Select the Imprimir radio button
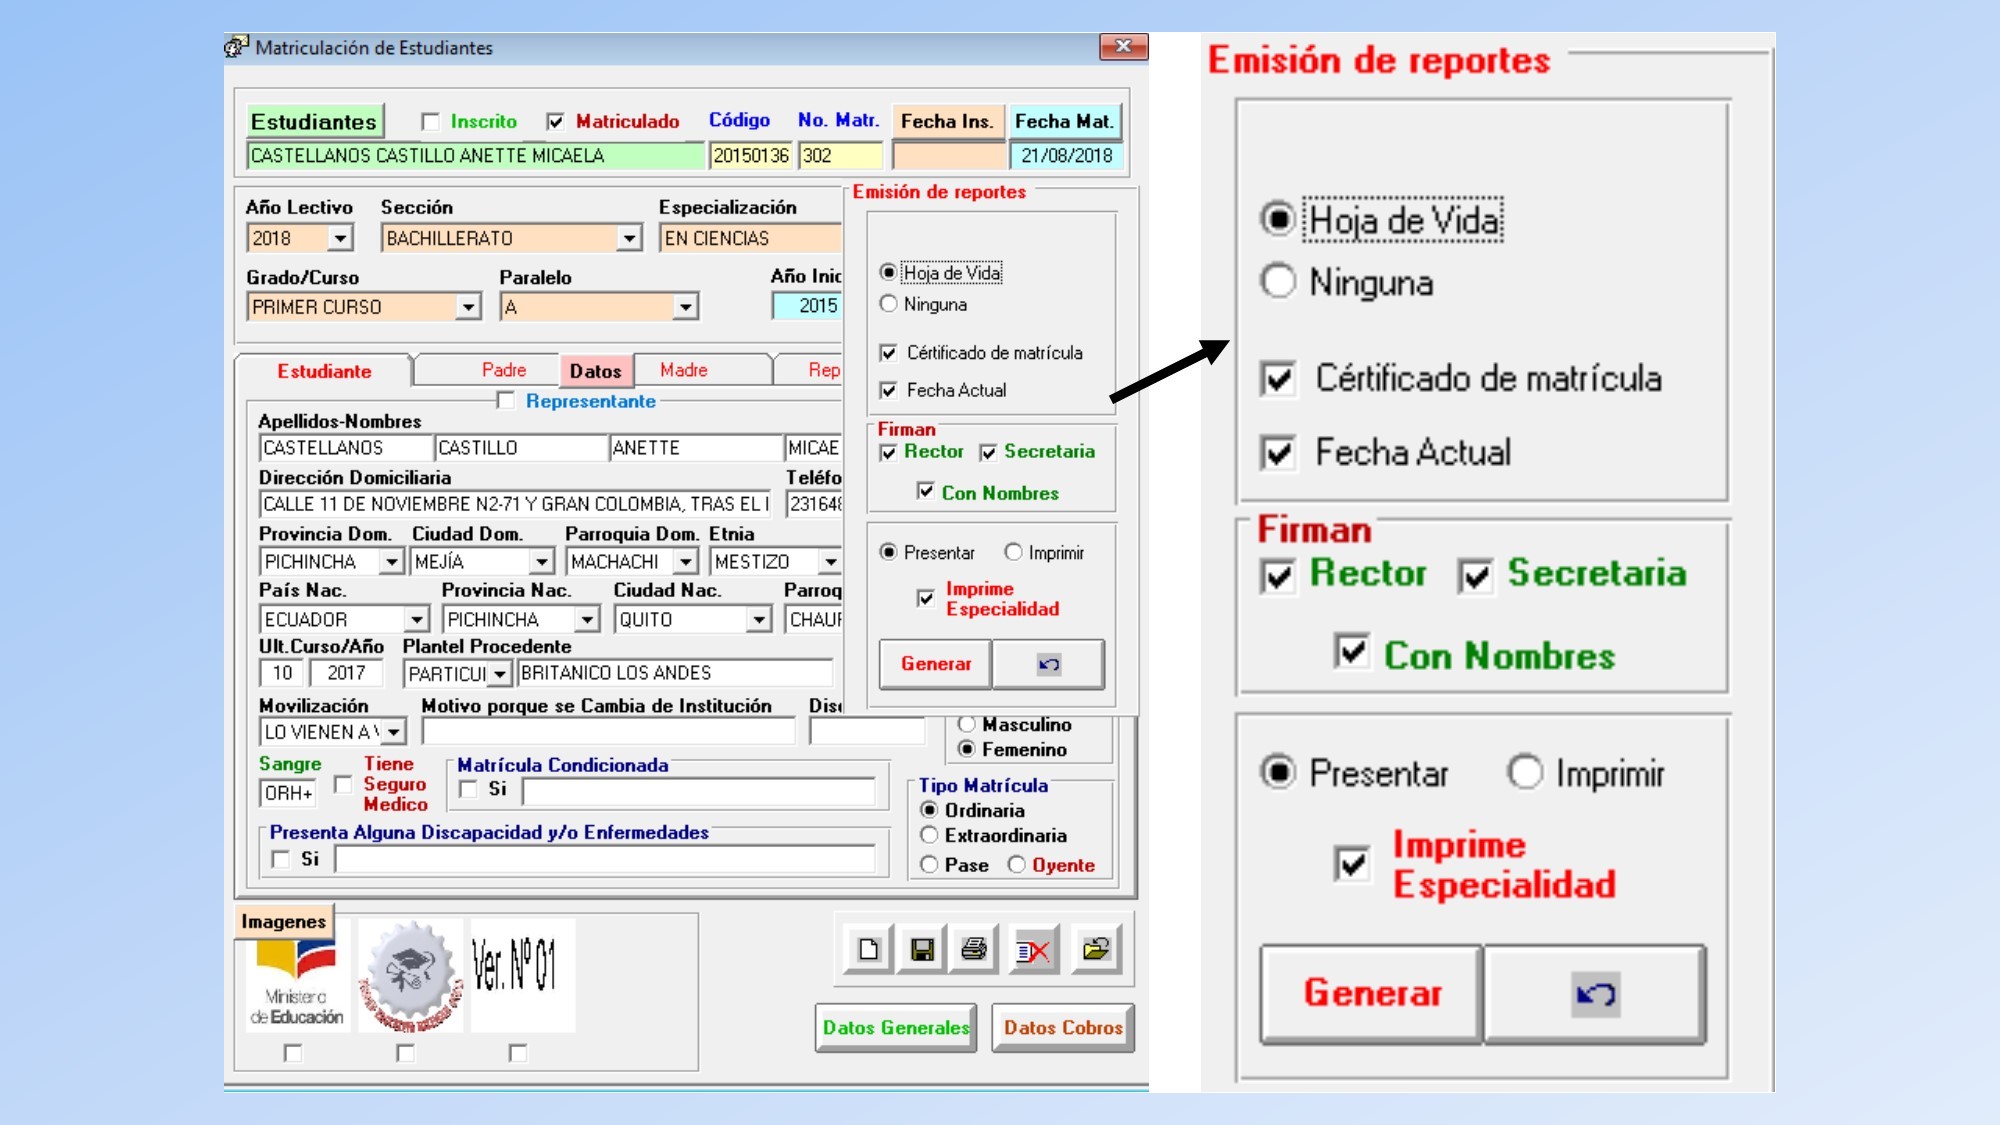This screenshot has width=2000, height=1125. 1014,552
